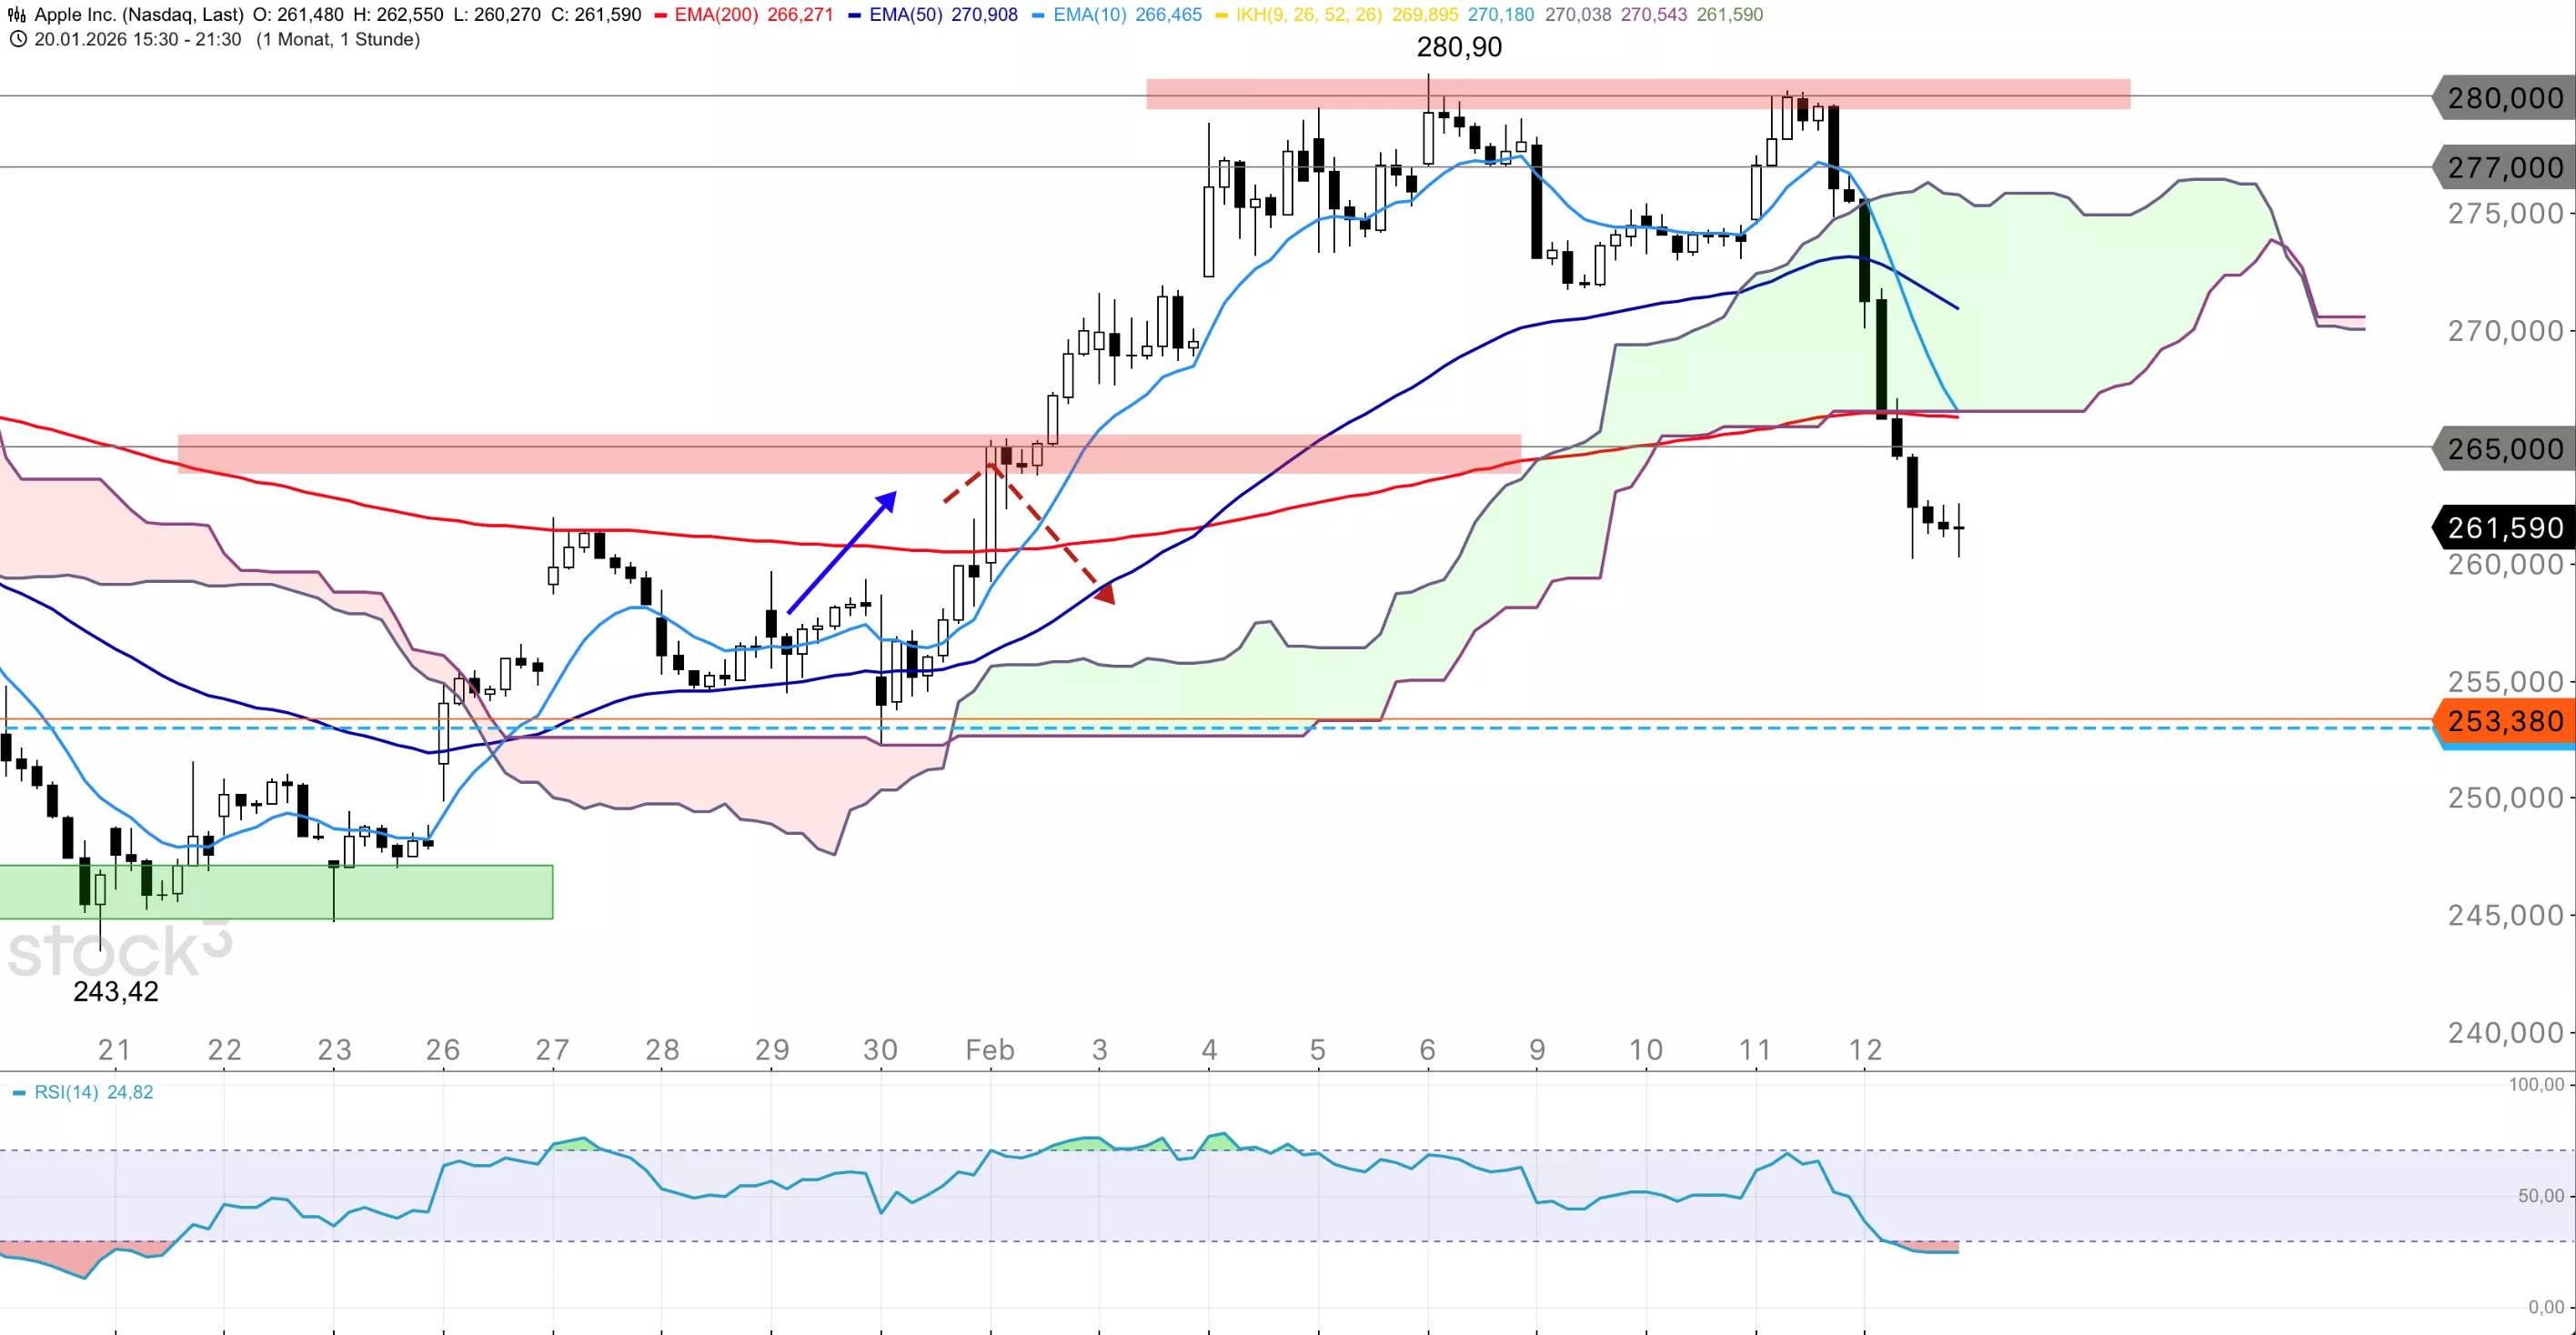This screenshot has height=1335, width=2576.
Task: Click the candlestick chart type icon
Action: 16,15
